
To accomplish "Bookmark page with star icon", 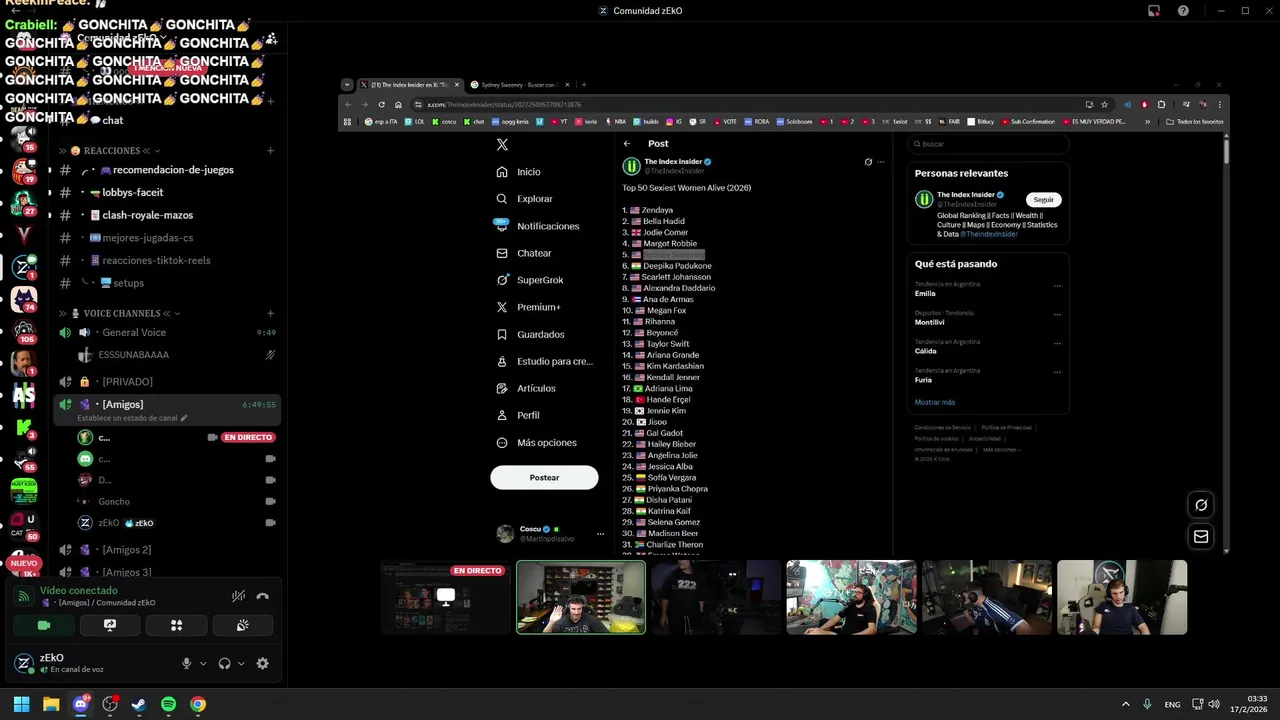I will (x=1104, y=104).
